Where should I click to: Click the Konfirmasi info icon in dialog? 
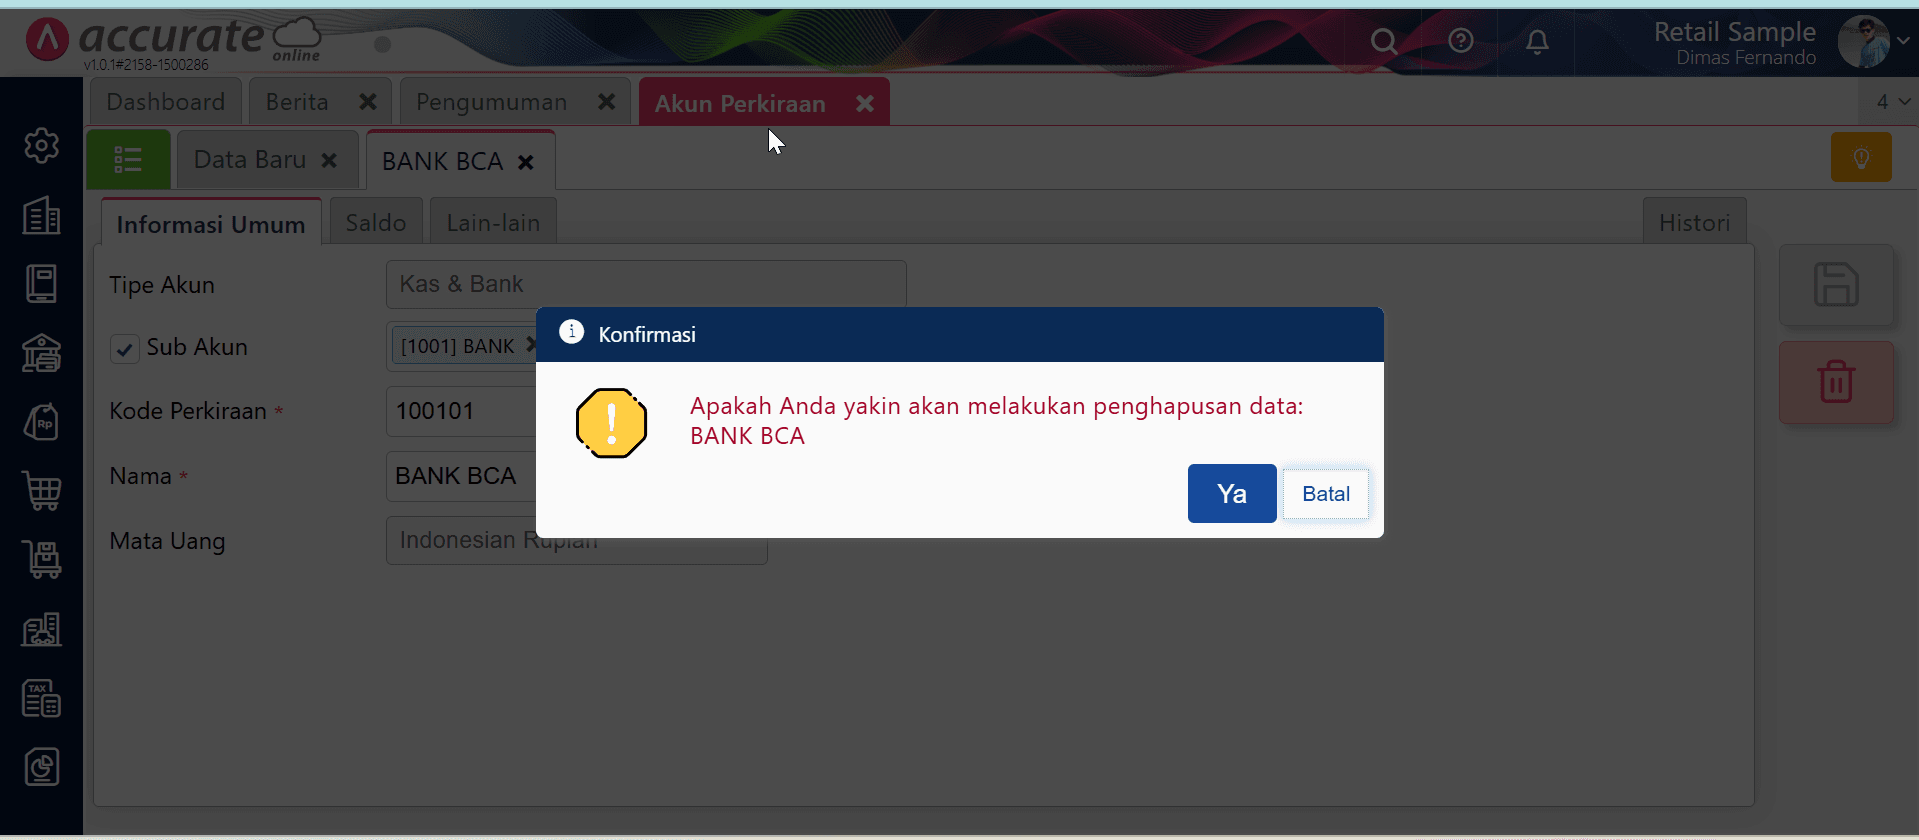point(571,332)
